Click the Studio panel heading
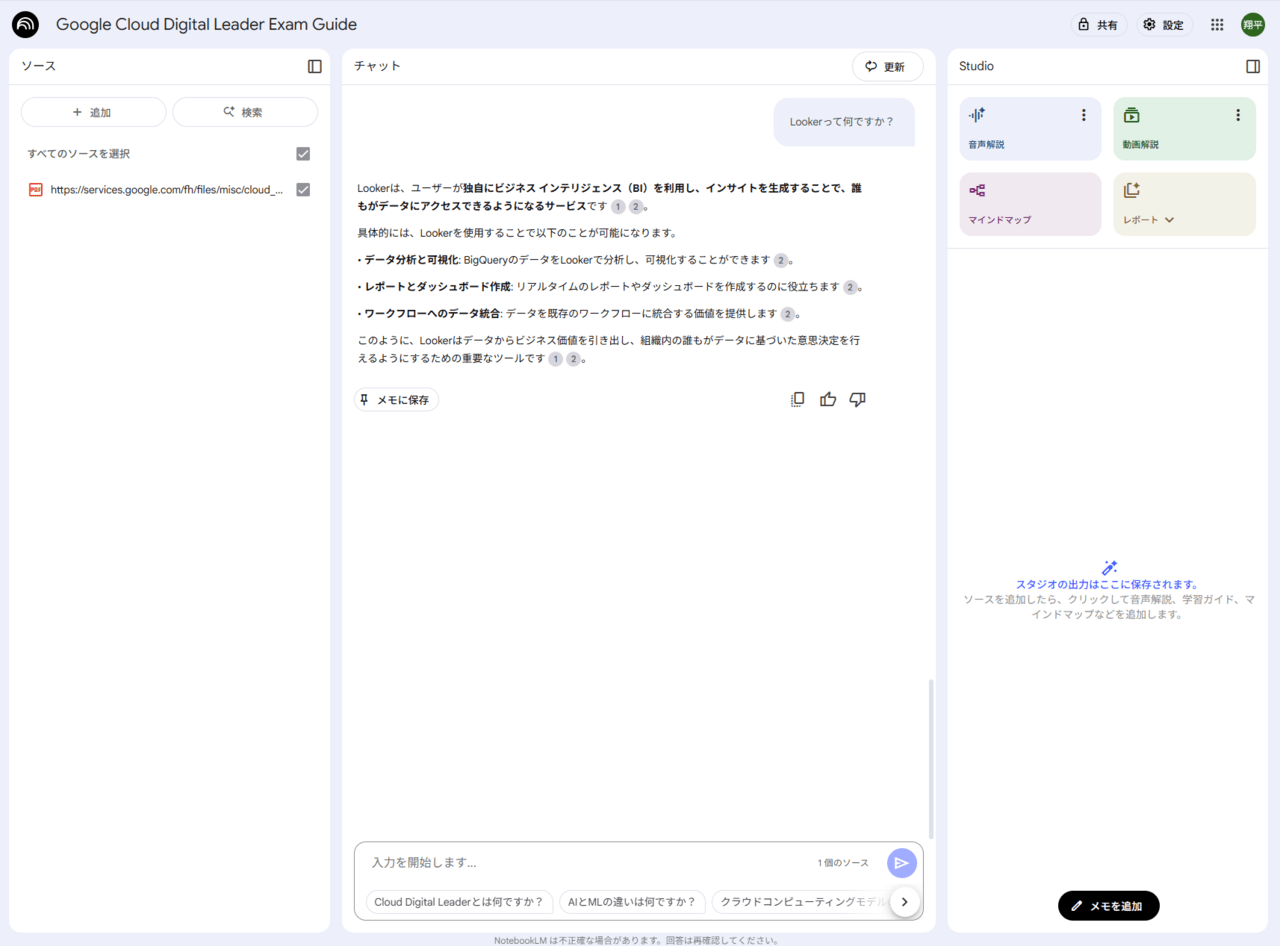The width and height of the screenshot is (1280, 946). (976, 66)
